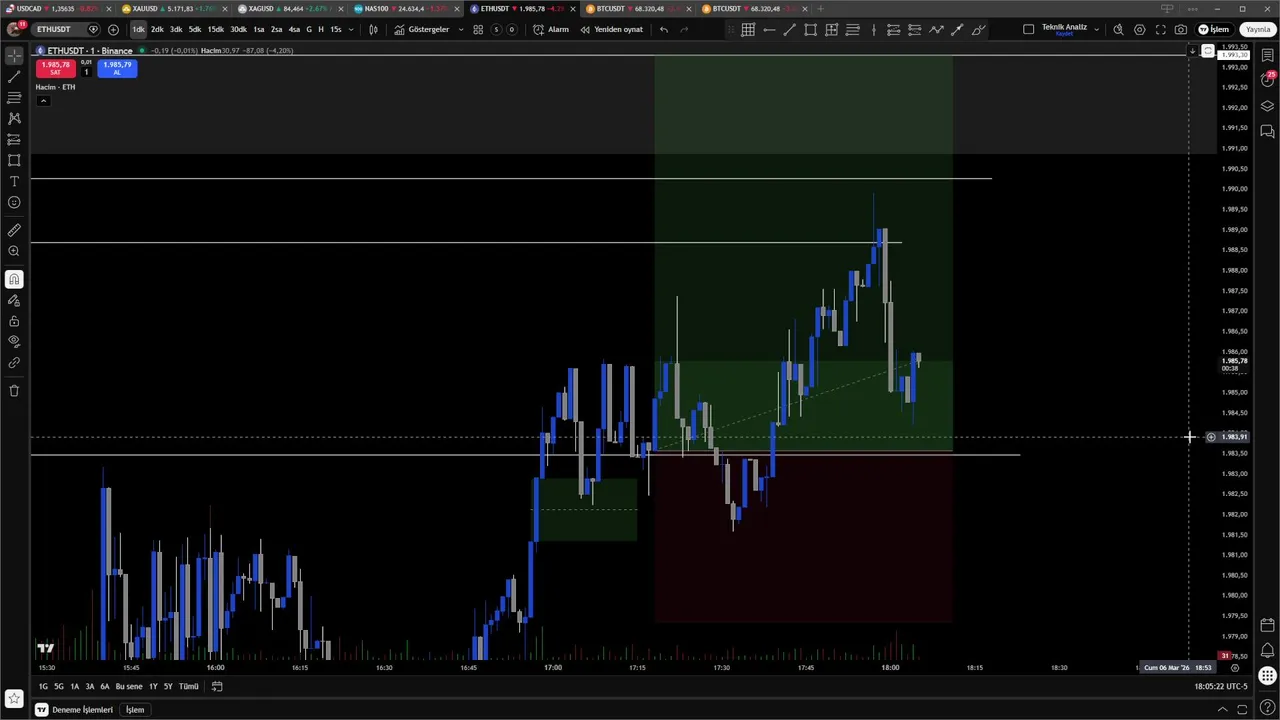
Task: Select the crosshair cursor tool
Action: coord(14,56)
